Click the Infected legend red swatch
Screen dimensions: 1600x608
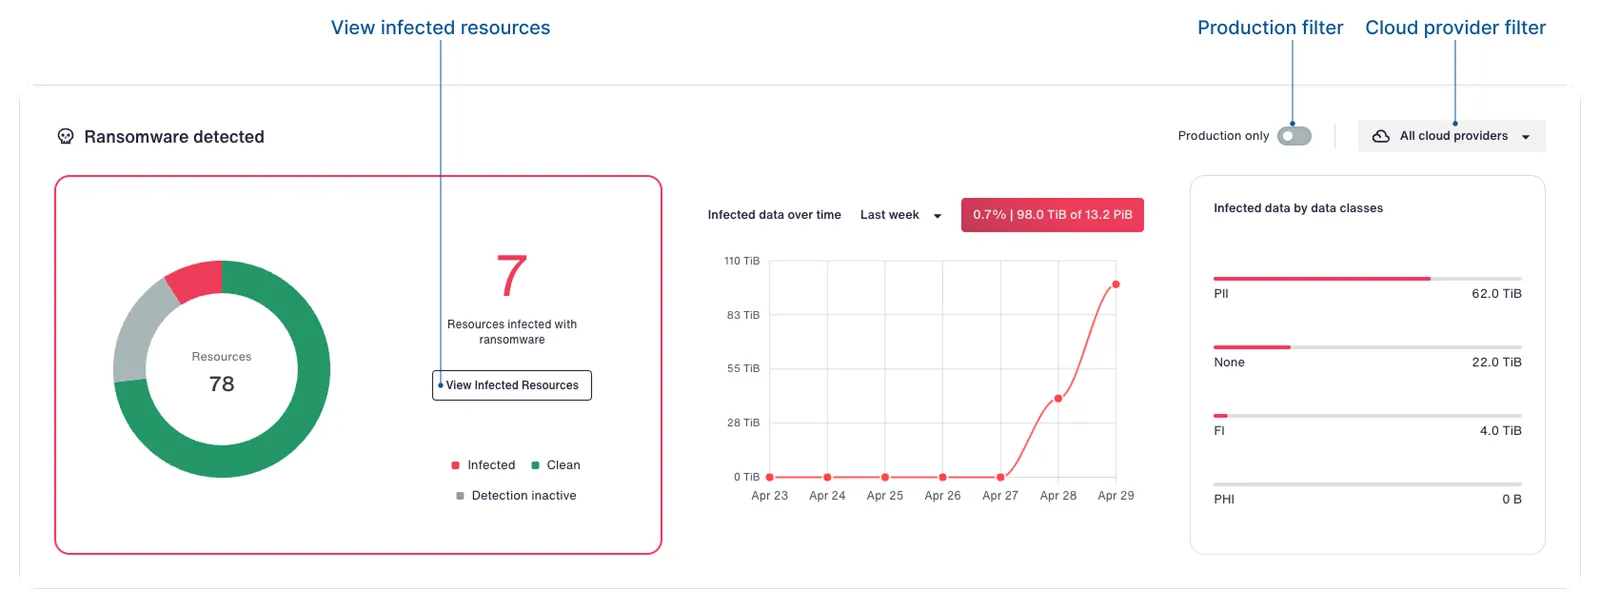pyautogui.click(x=456, y=465)
